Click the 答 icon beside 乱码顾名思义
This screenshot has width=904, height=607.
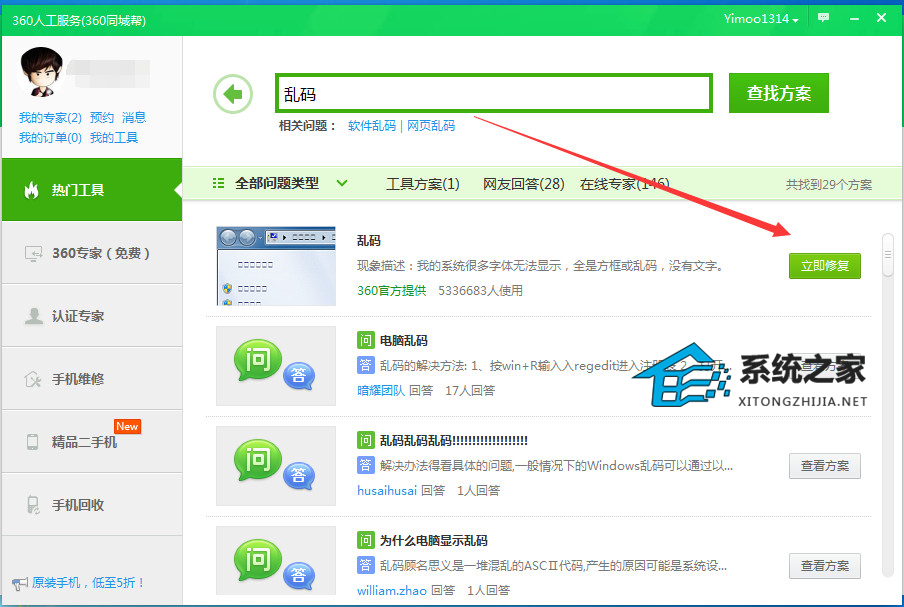pos(366,565)
